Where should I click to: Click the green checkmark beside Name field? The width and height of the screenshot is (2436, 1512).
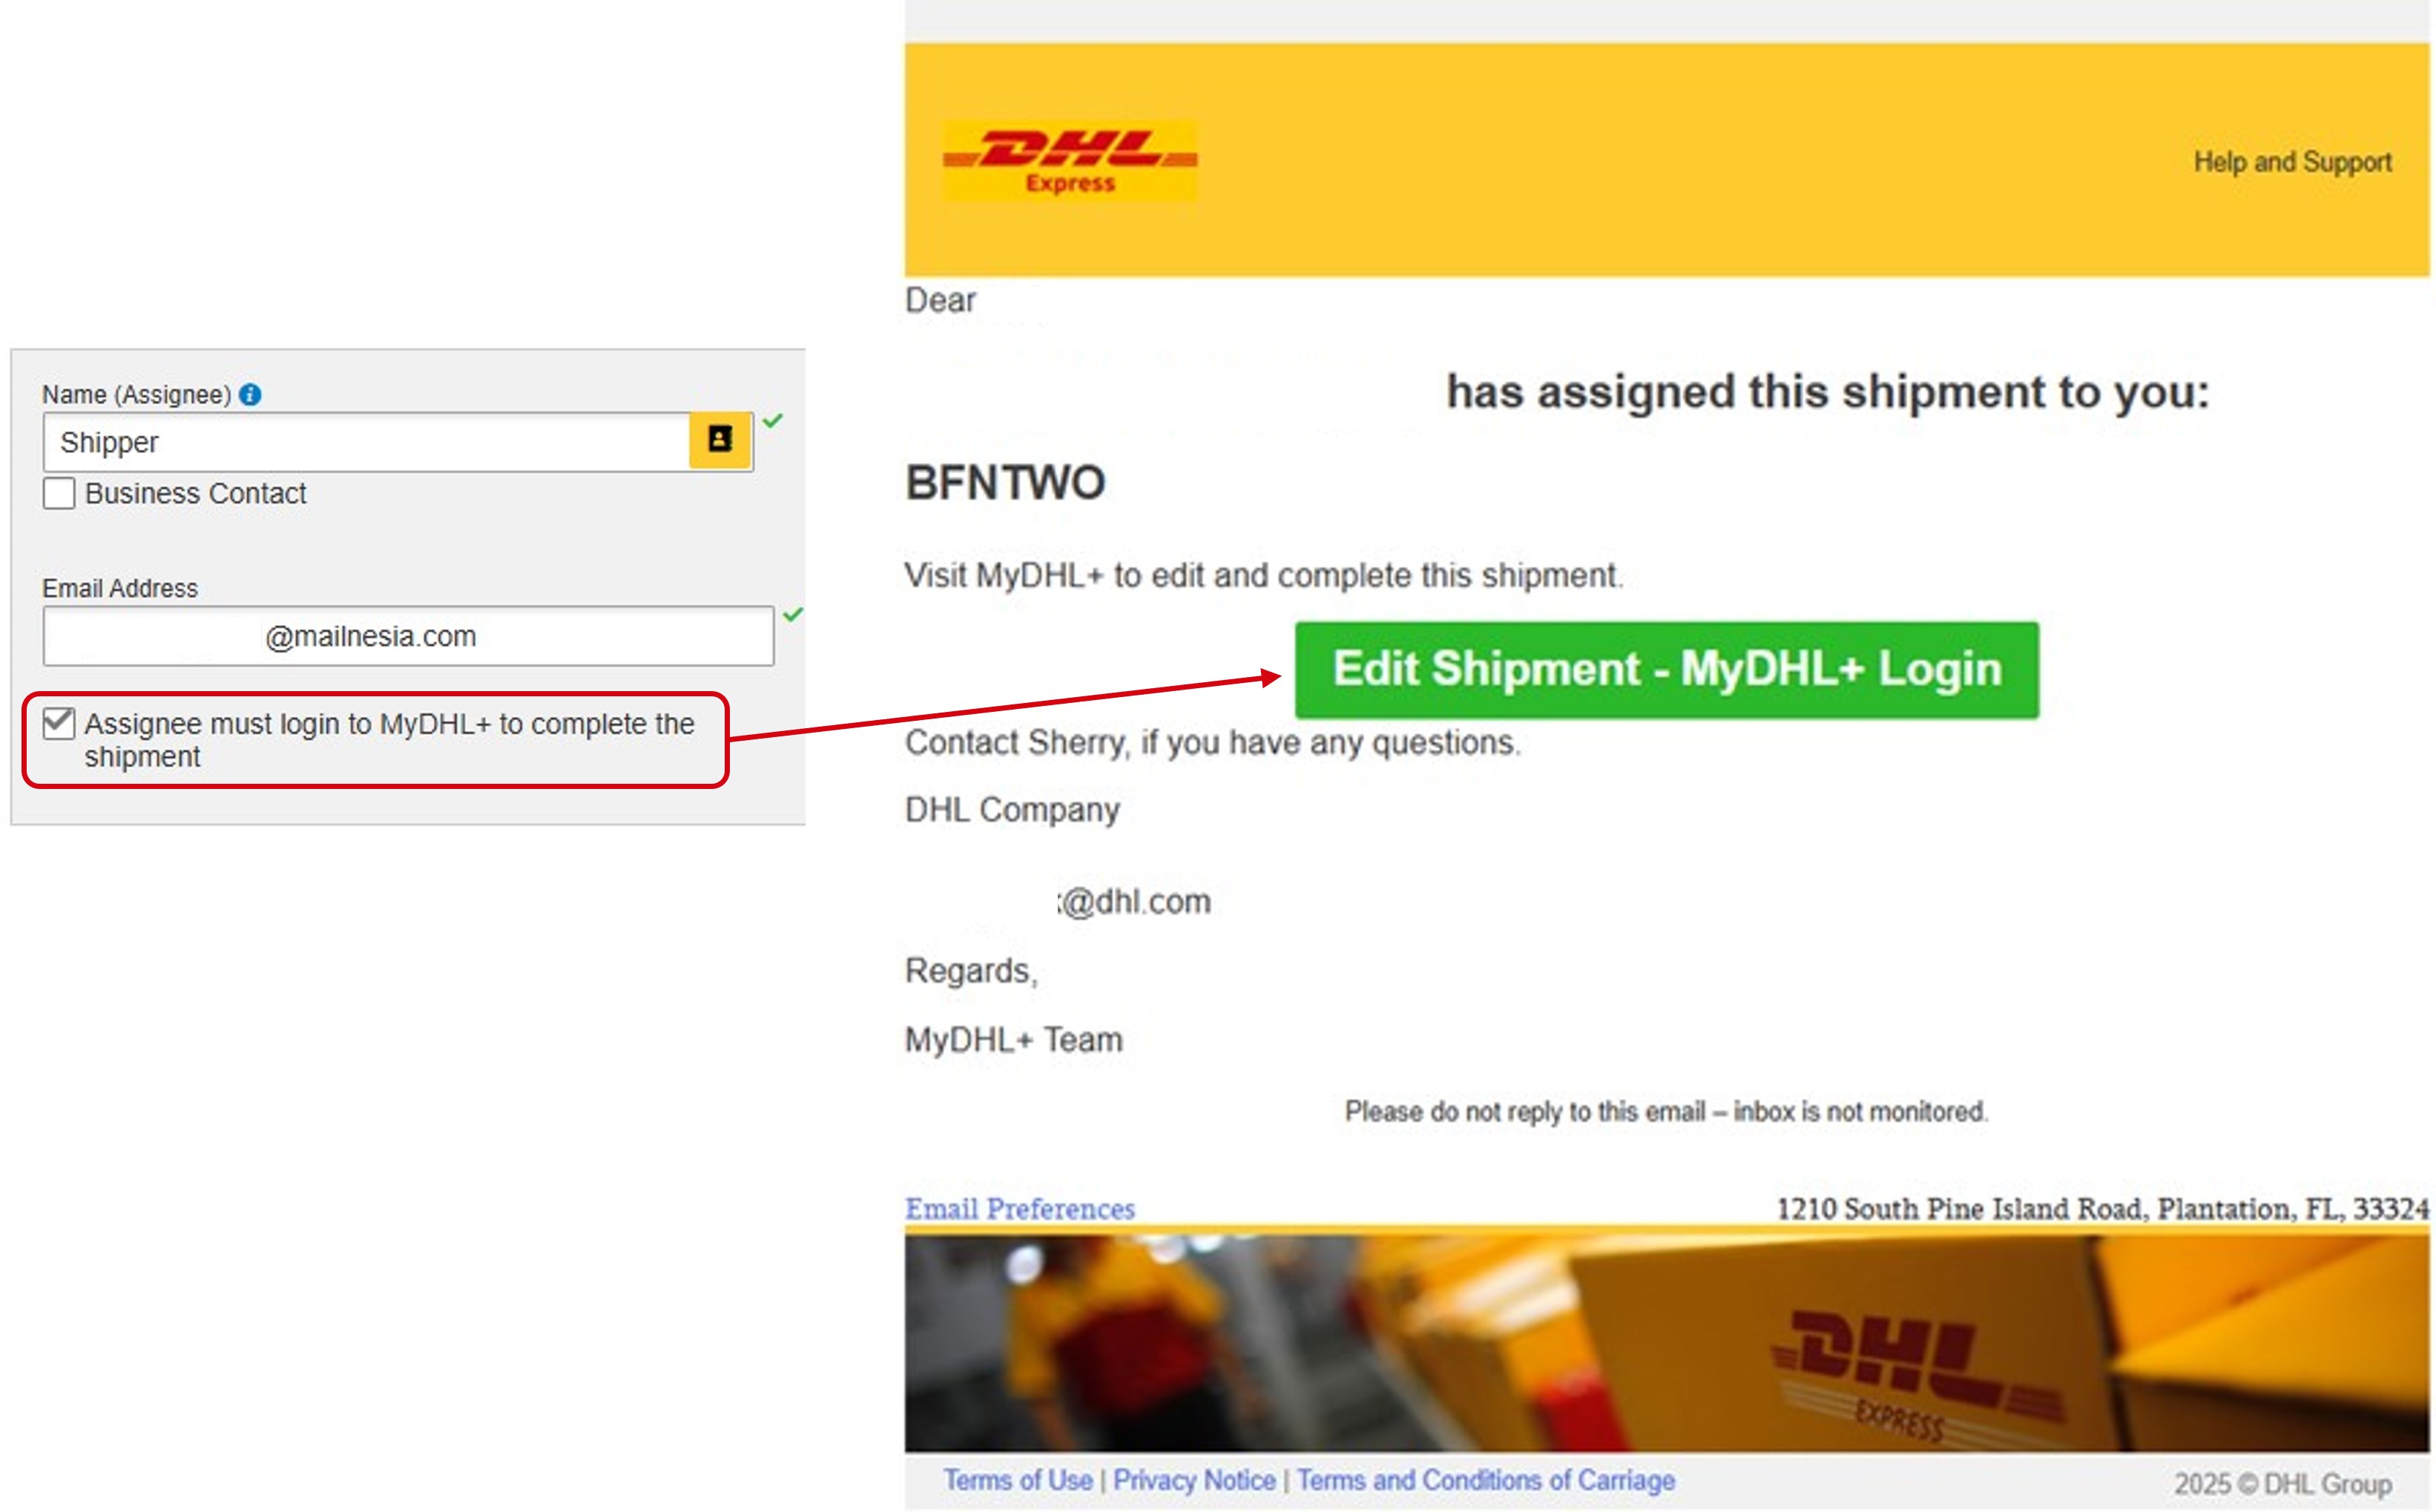pos(773,421)
